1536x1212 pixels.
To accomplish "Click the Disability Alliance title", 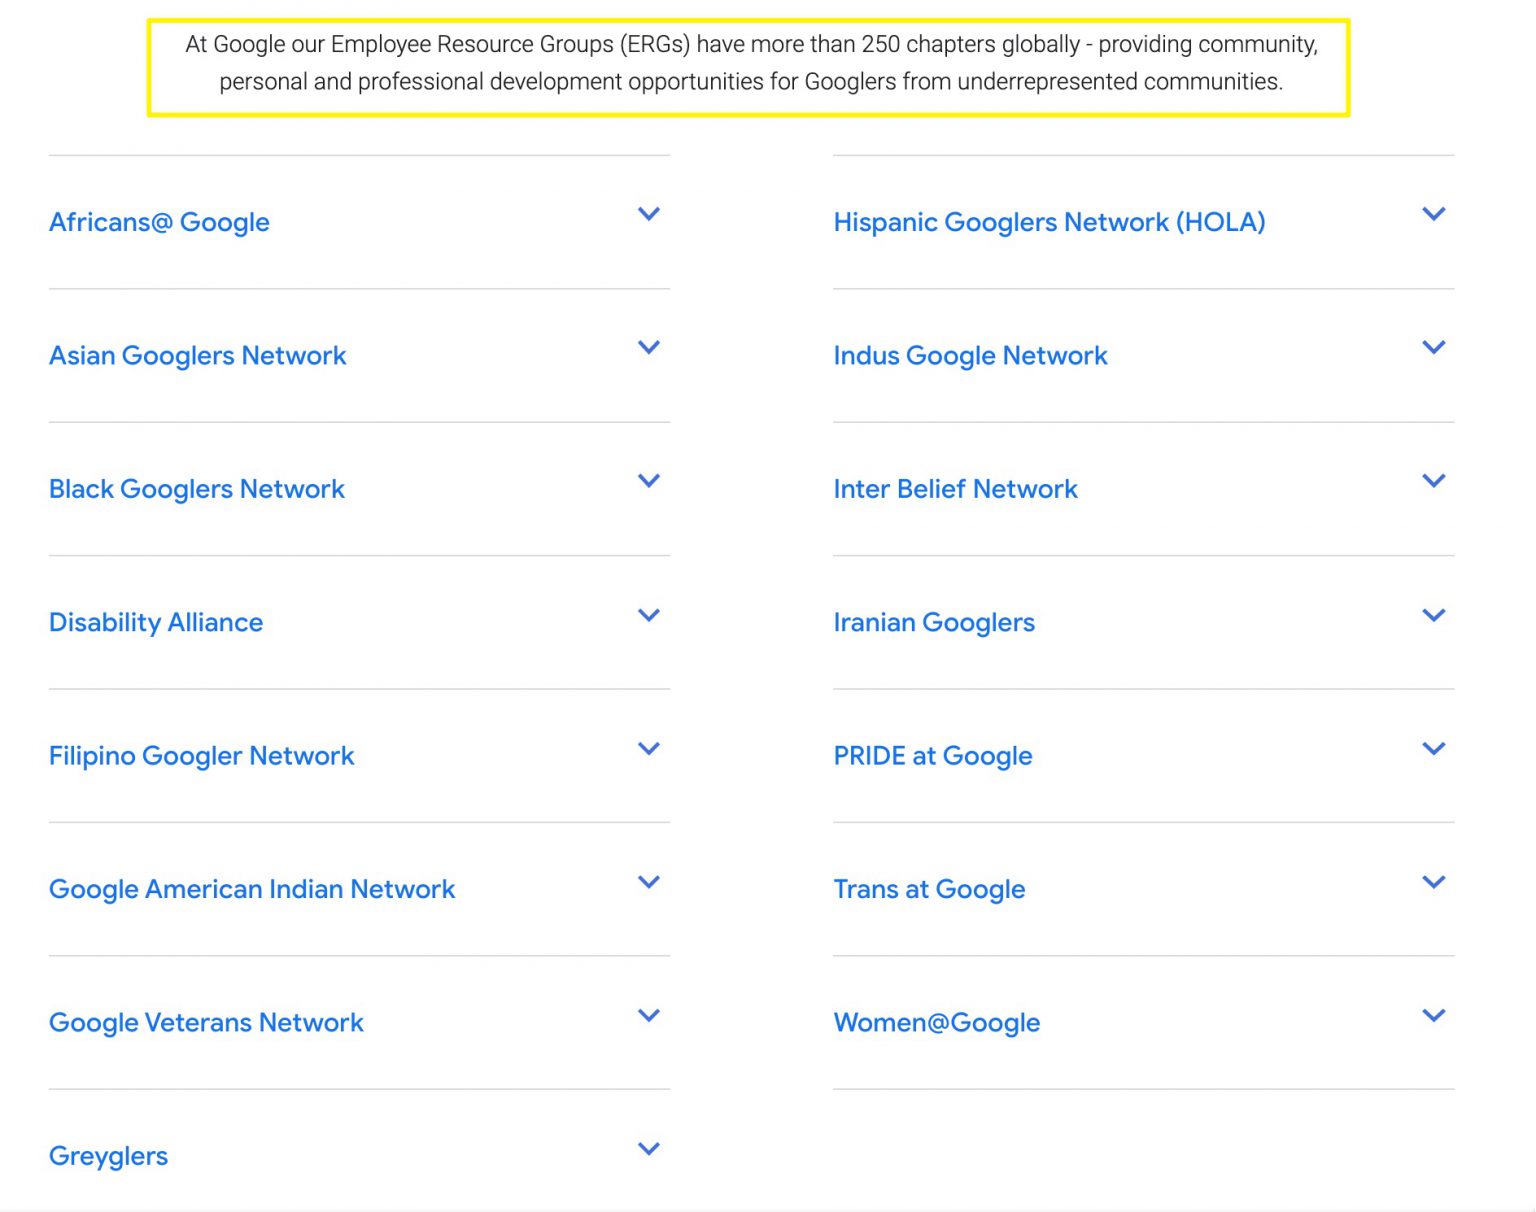I will (156, 622).
